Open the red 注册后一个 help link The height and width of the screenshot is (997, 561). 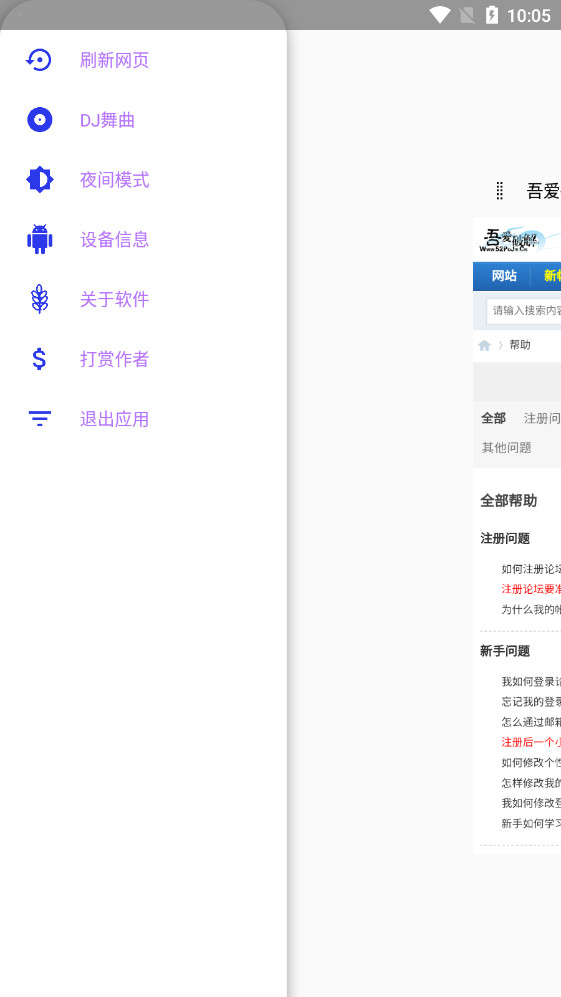coord(531,741)
